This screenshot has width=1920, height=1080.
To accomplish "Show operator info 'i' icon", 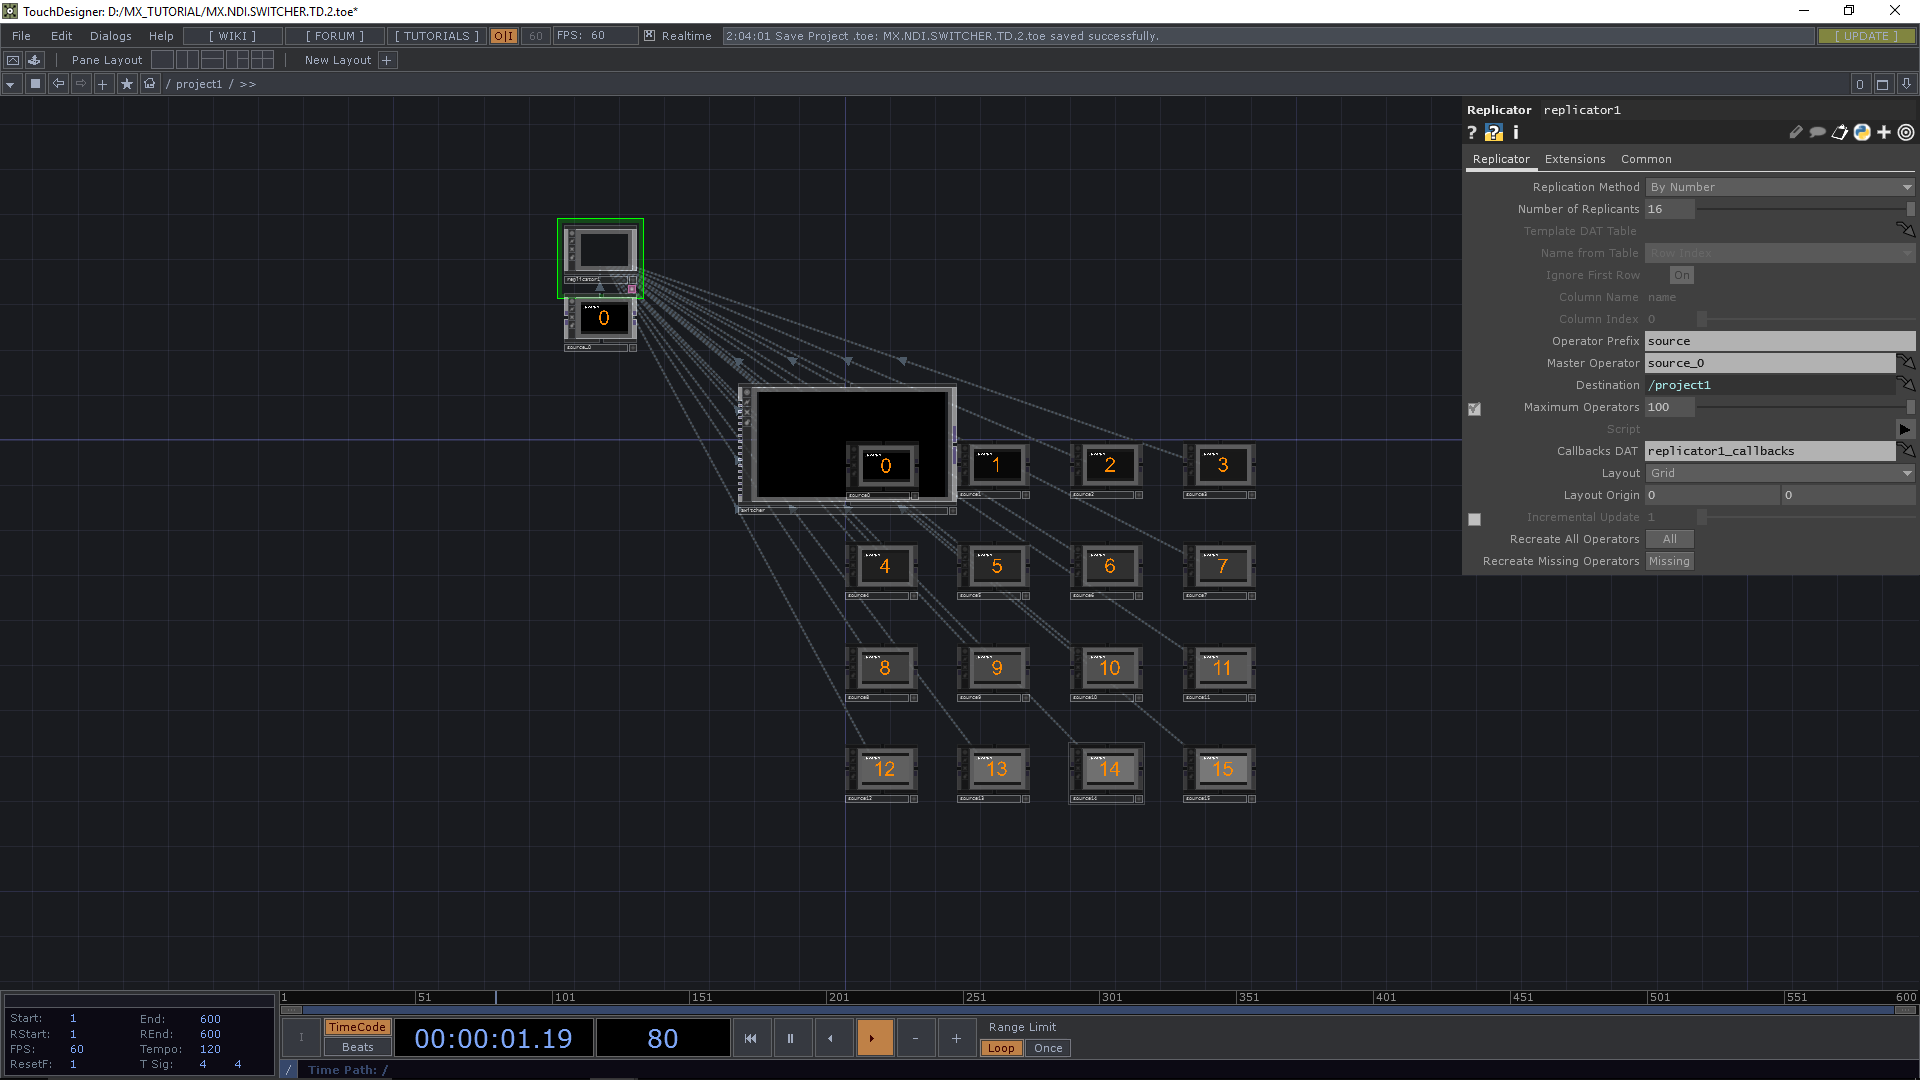I will point(1516,132).
